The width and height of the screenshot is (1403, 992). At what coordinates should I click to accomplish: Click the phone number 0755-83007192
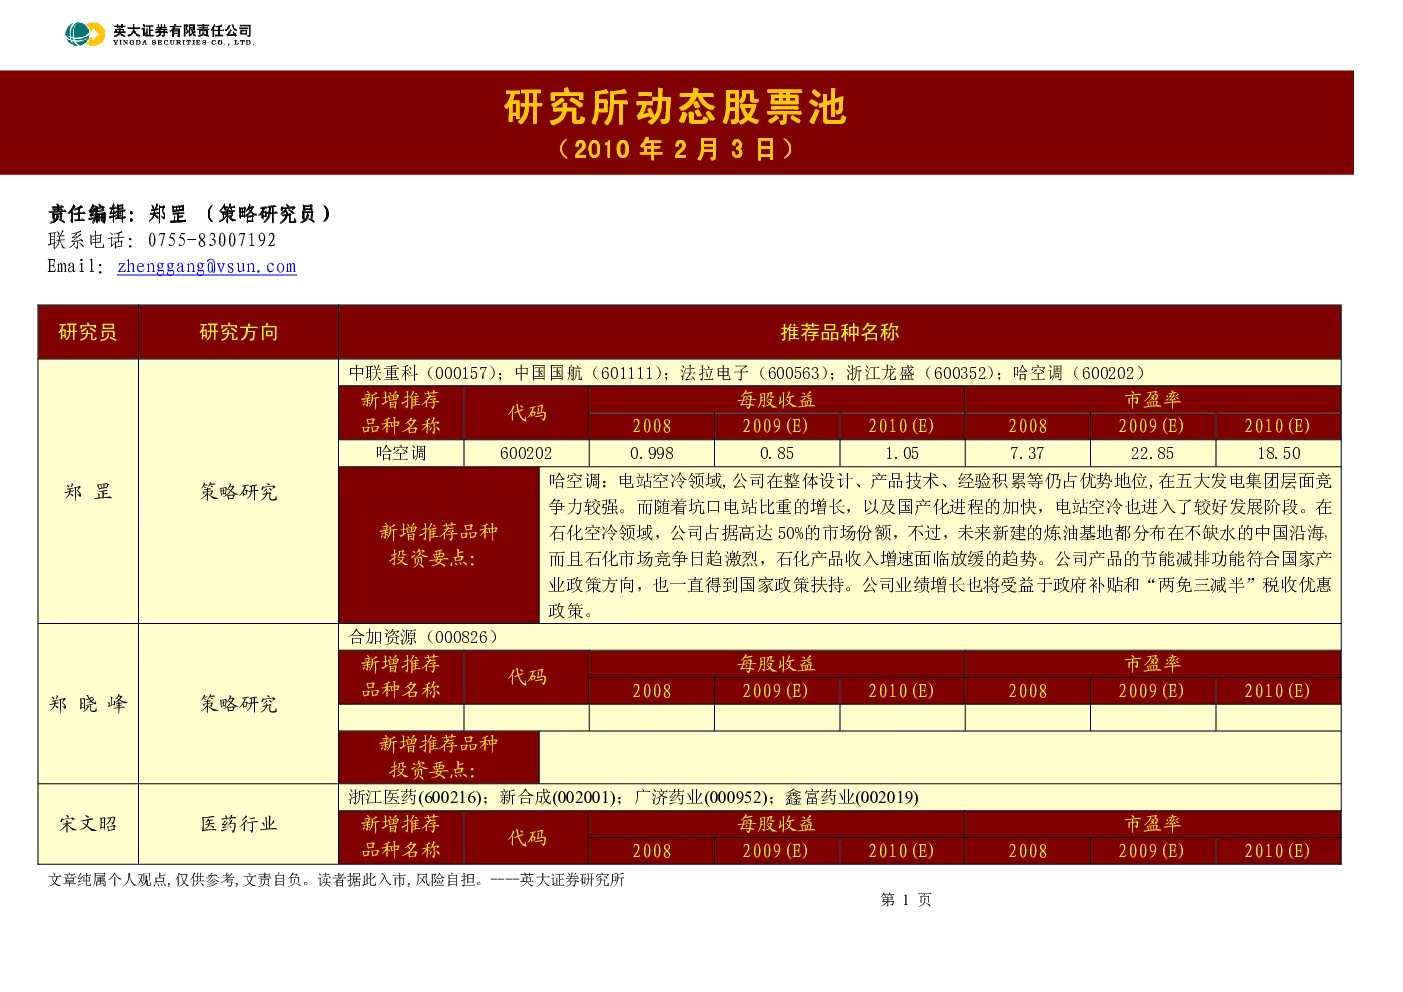point(212,240)
